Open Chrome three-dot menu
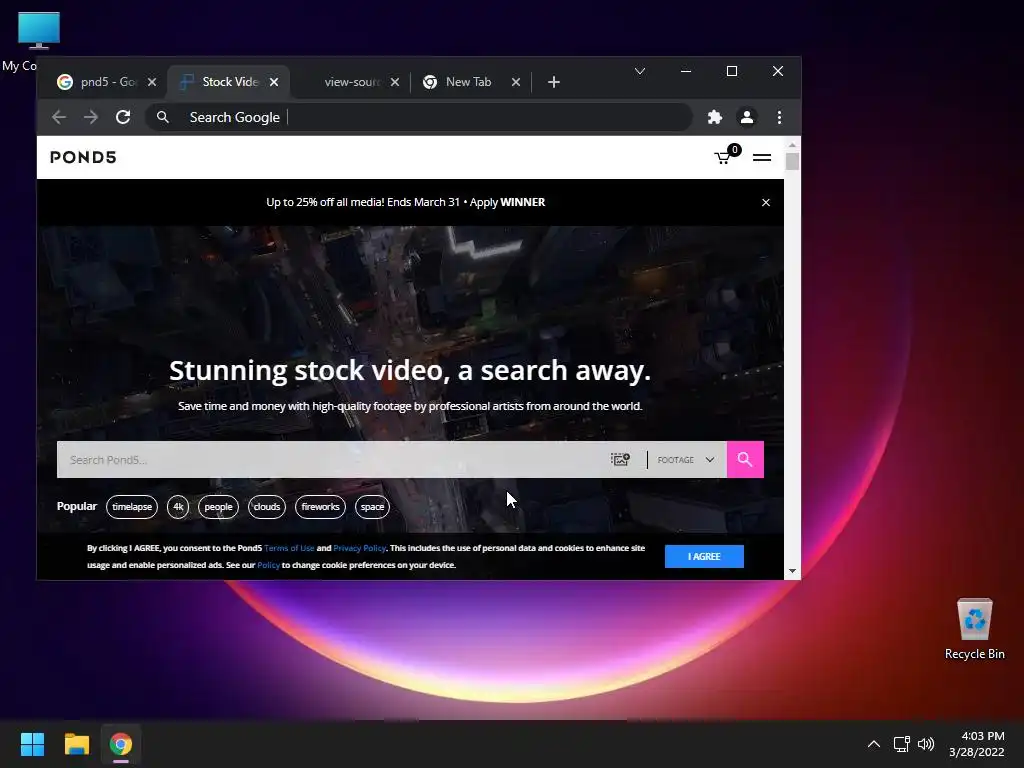This screenshot has width=1024, height=768. click(779, 117)
